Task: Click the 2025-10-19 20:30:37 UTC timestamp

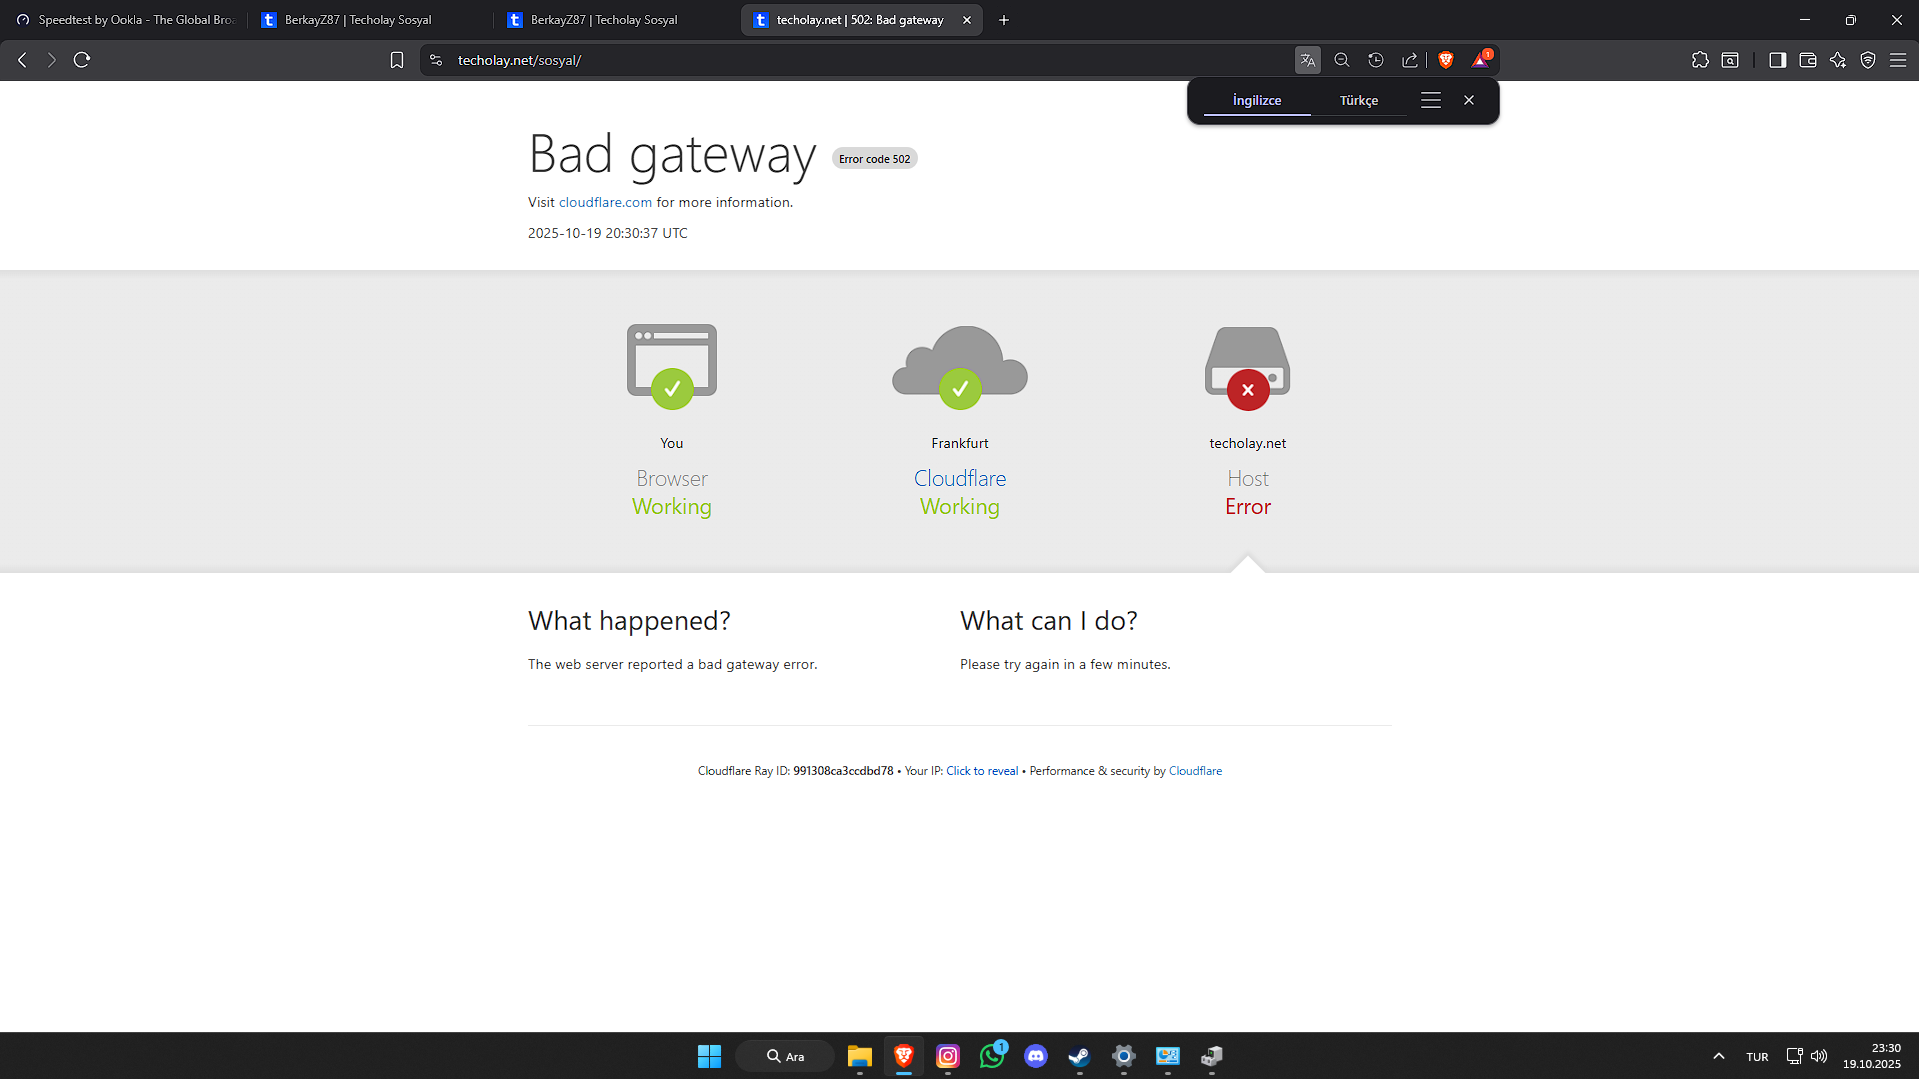Action: point(608,233)
